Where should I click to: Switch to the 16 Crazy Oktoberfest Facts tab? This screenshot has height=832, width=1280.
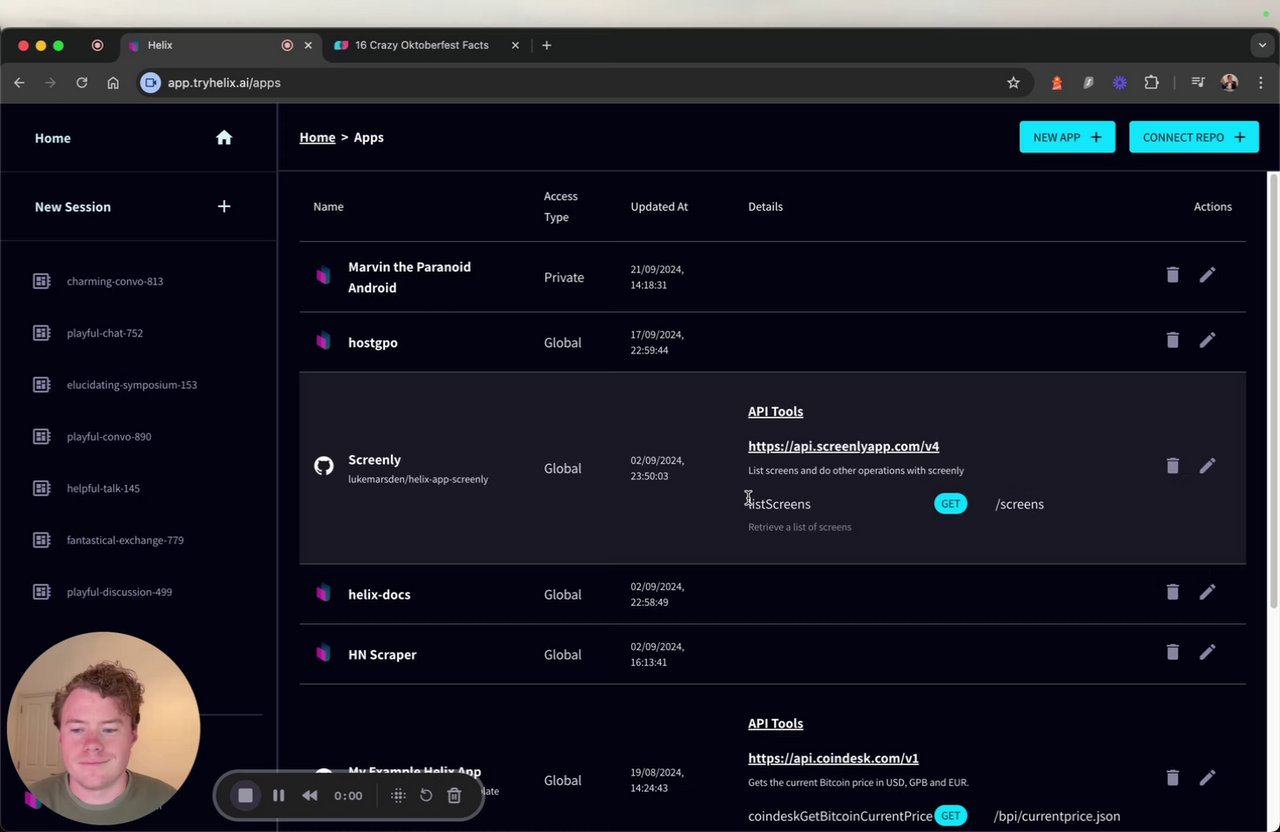[428, 45]
